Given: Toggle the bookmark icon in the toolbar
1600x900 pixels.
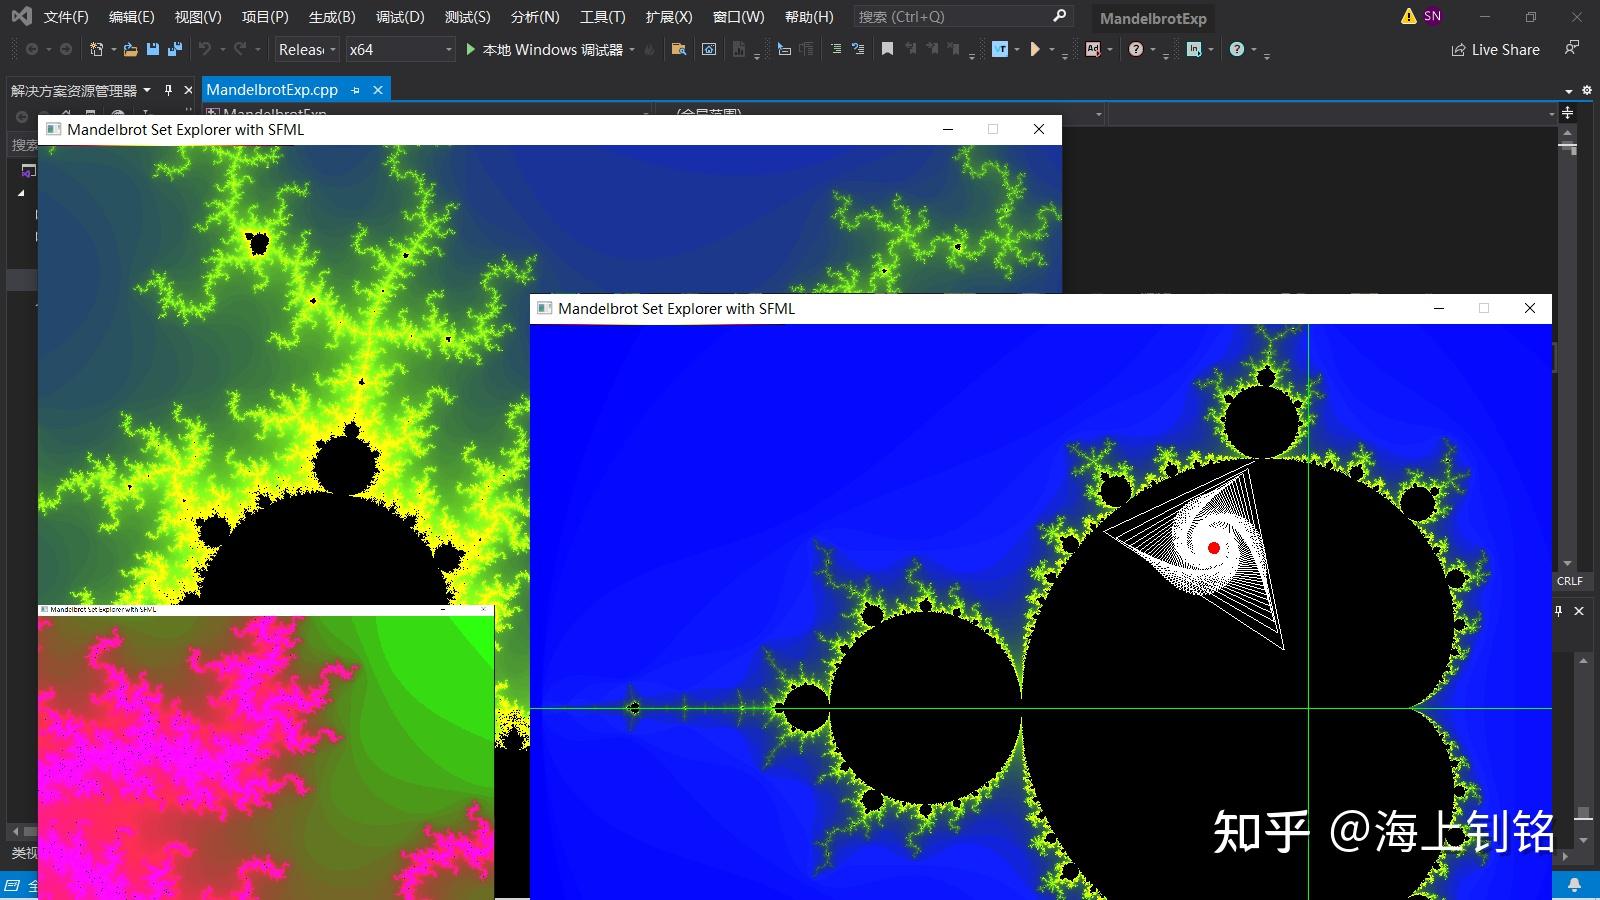Looking at the screenshot, I should pos(887,49).
